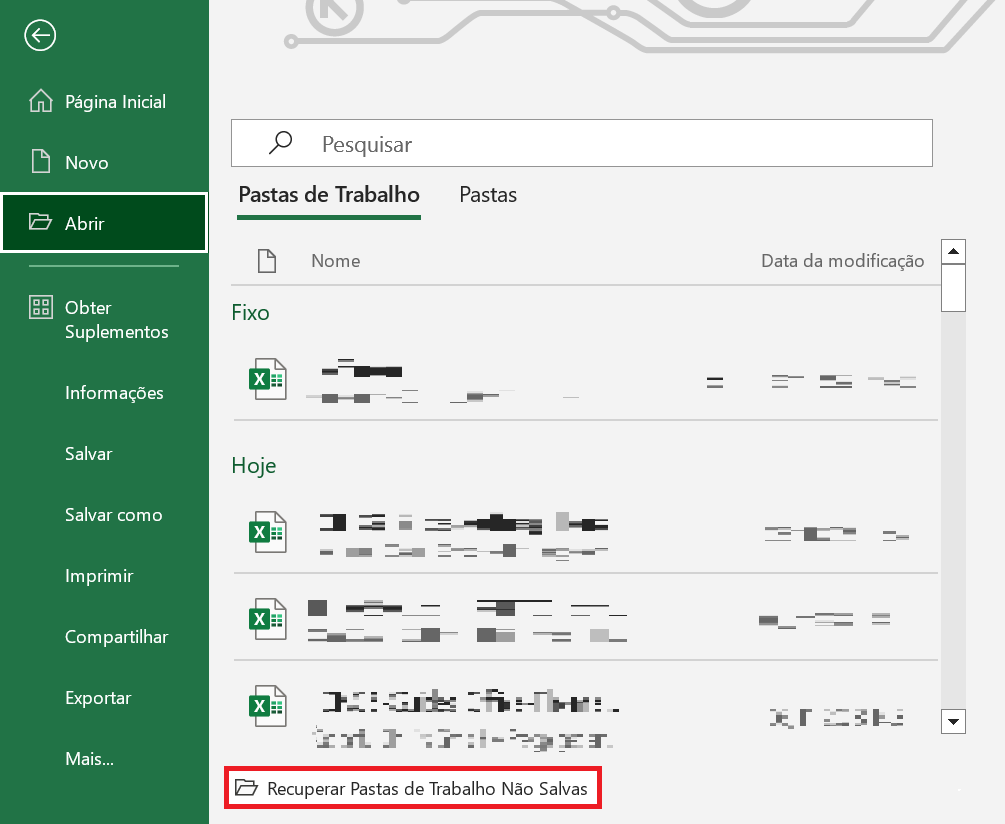
Task: Click the scroll up arrow of file list
Action: click(x=954, y=251)
